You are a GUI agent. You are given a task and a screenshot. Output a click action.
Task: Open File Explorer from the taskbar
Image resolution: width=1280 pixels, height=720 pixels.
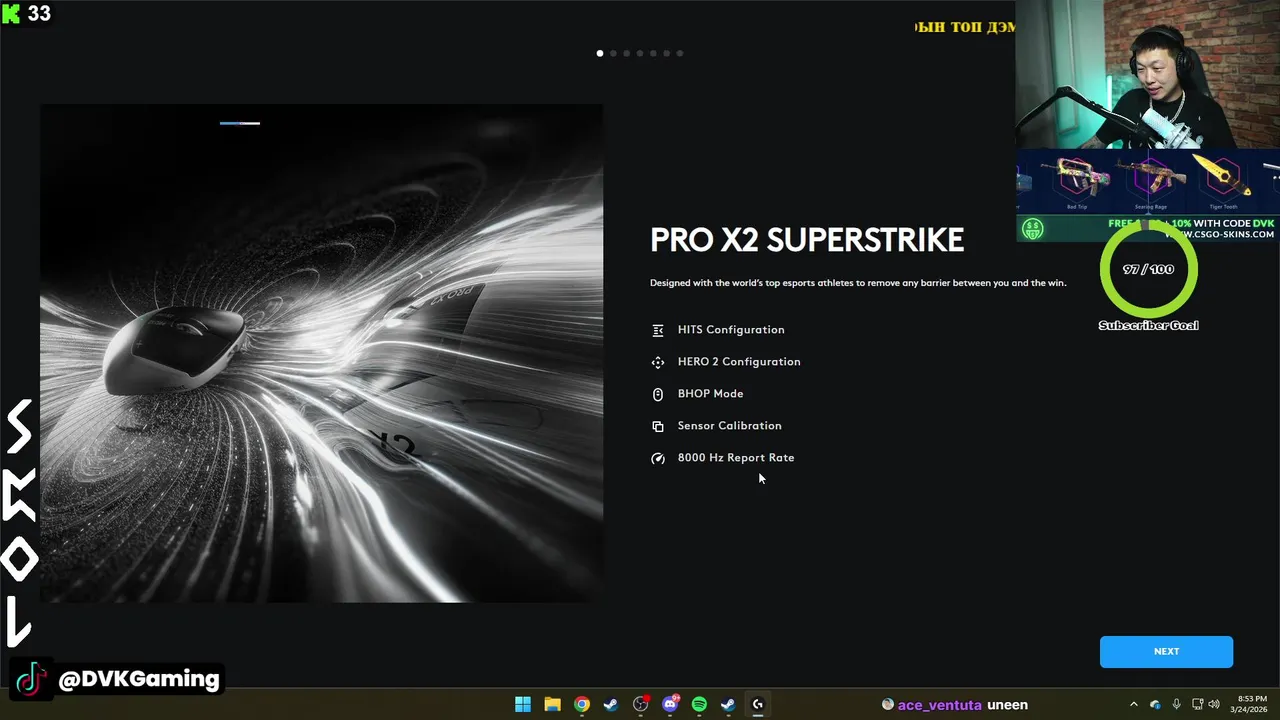[552, 704]
